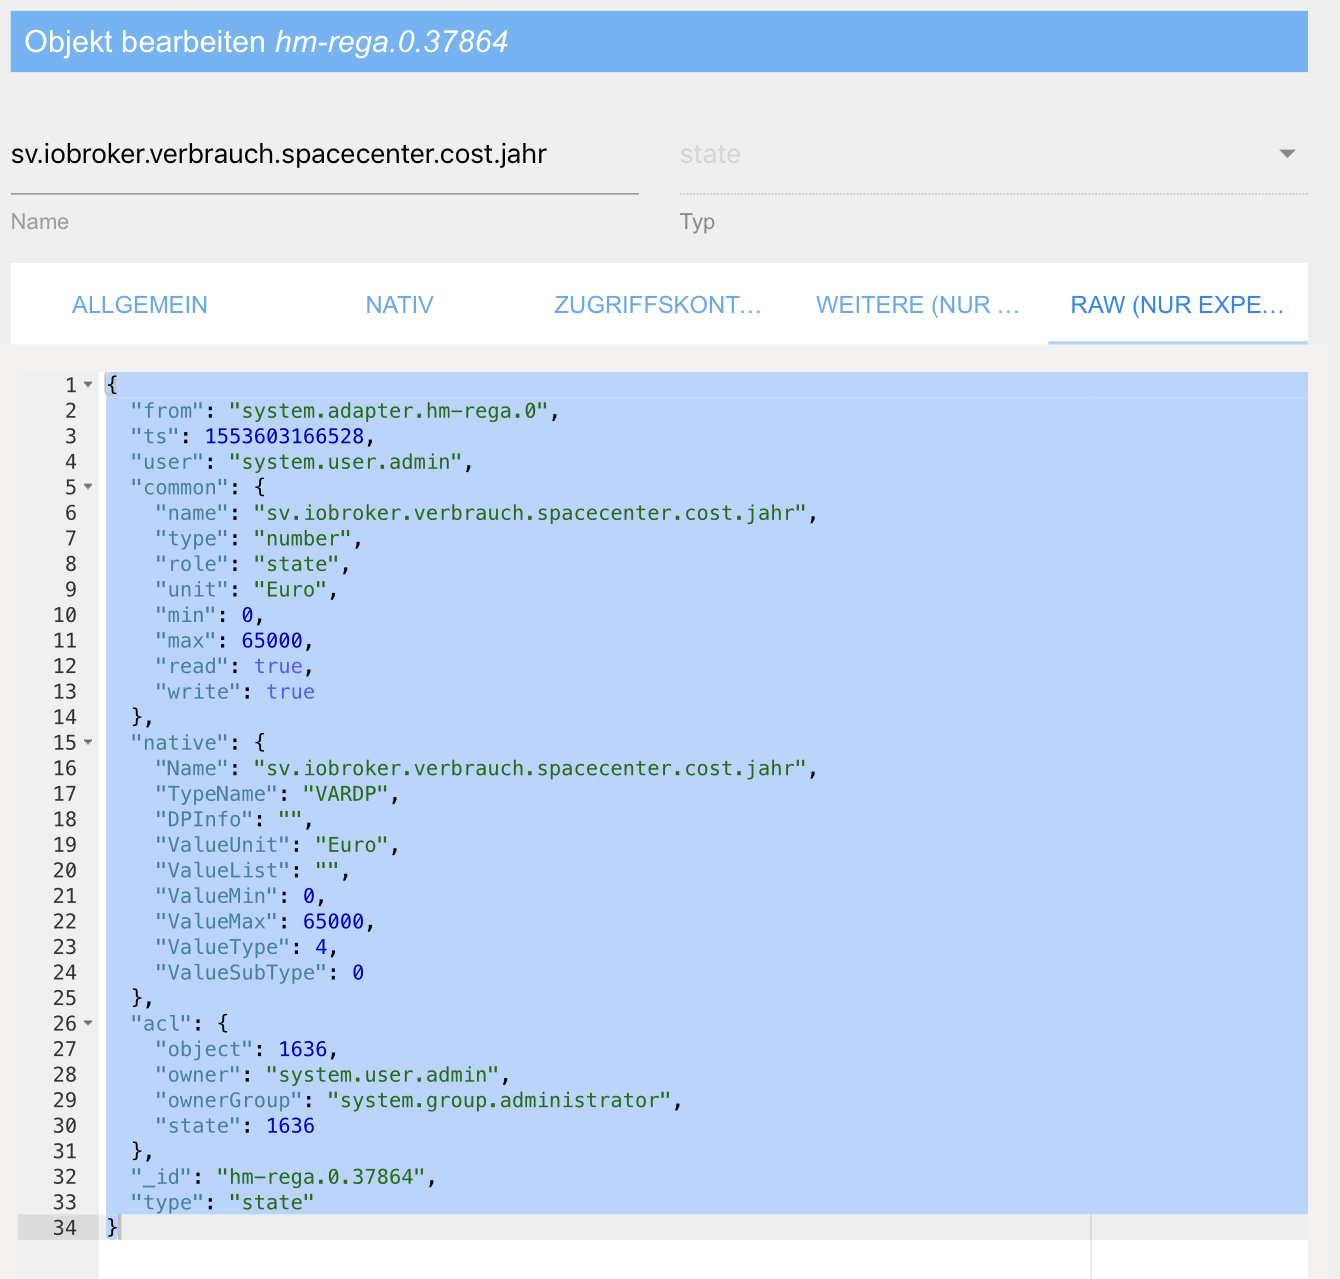This screenshot has width=1340, height=1279.
Task: Switch to the NATIV tab
Action: [399, 305]
